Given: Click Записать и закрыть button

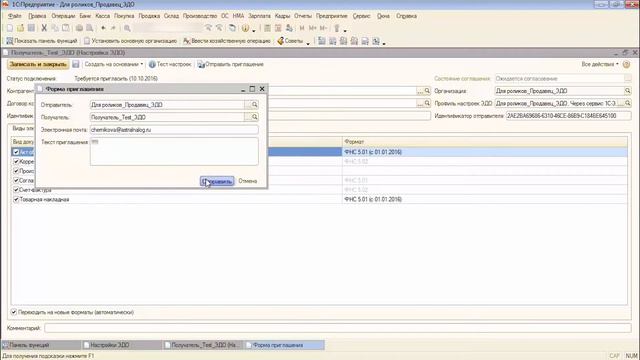Looking at the screenshot, I should [x=38, y=64].
